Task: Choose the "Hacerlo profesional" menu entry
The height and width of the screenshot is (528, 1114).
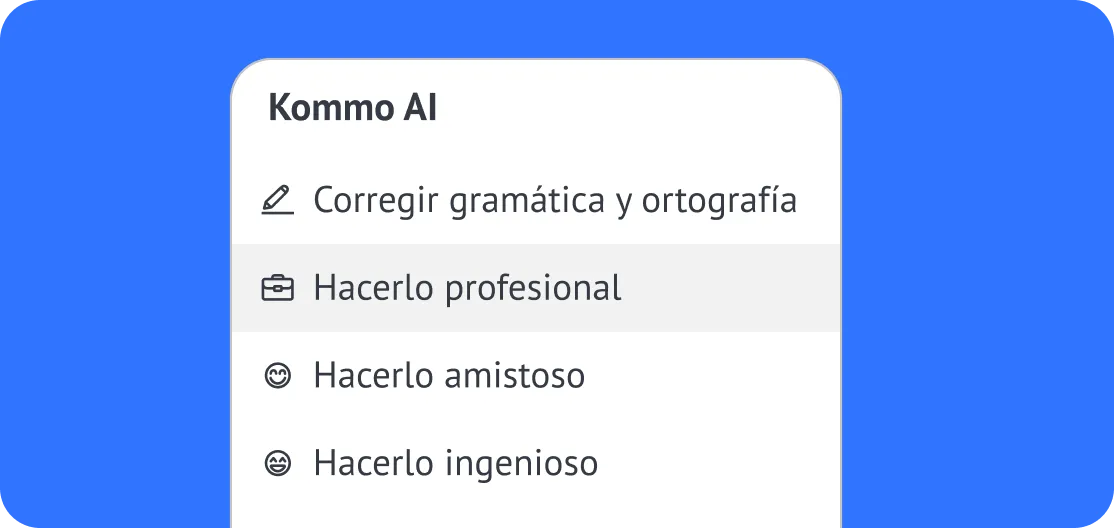Action: tap(467, 289)
